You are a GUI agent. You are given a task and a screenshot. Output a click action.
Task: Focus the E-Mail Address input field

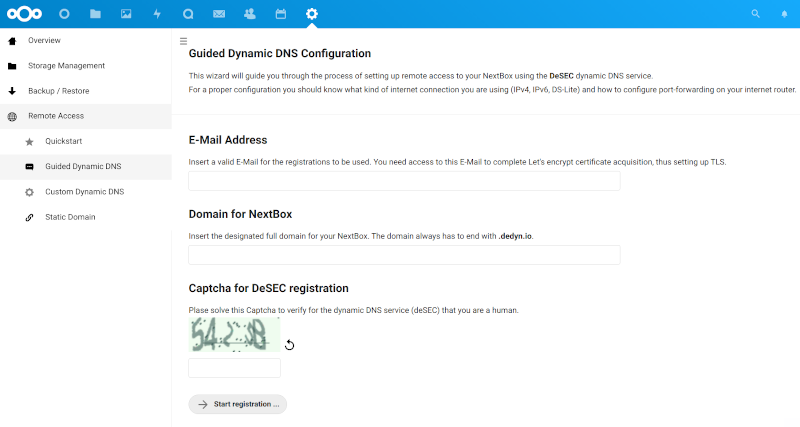pyautogui.click(x=404, y=181)
